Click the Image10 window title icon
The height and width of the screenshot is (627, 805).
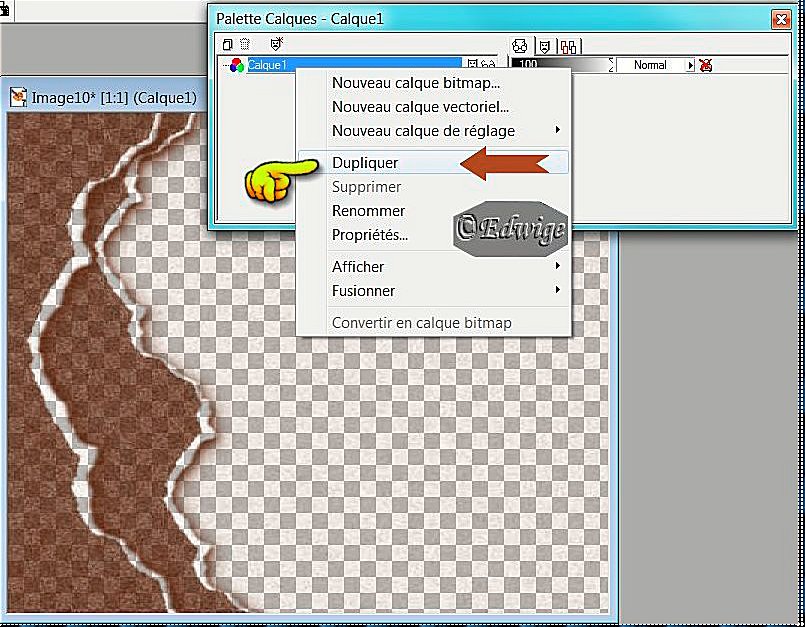coord(18,96)
